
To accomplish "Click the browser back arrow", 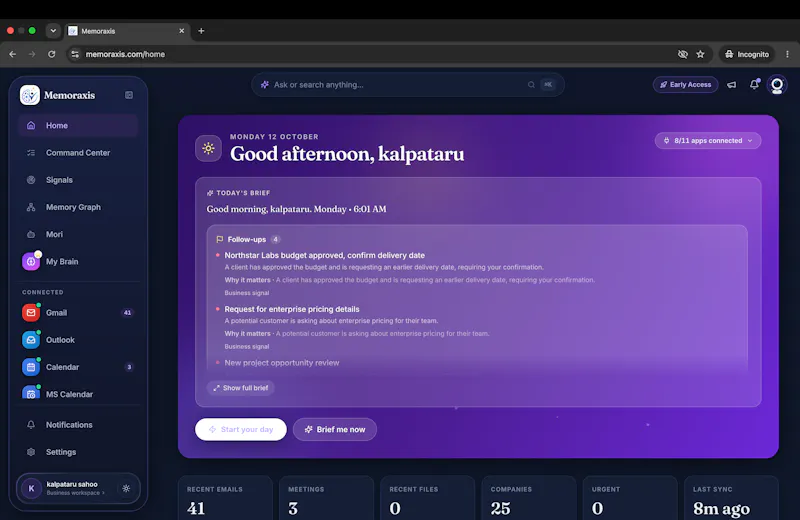I will click(13, 54).
